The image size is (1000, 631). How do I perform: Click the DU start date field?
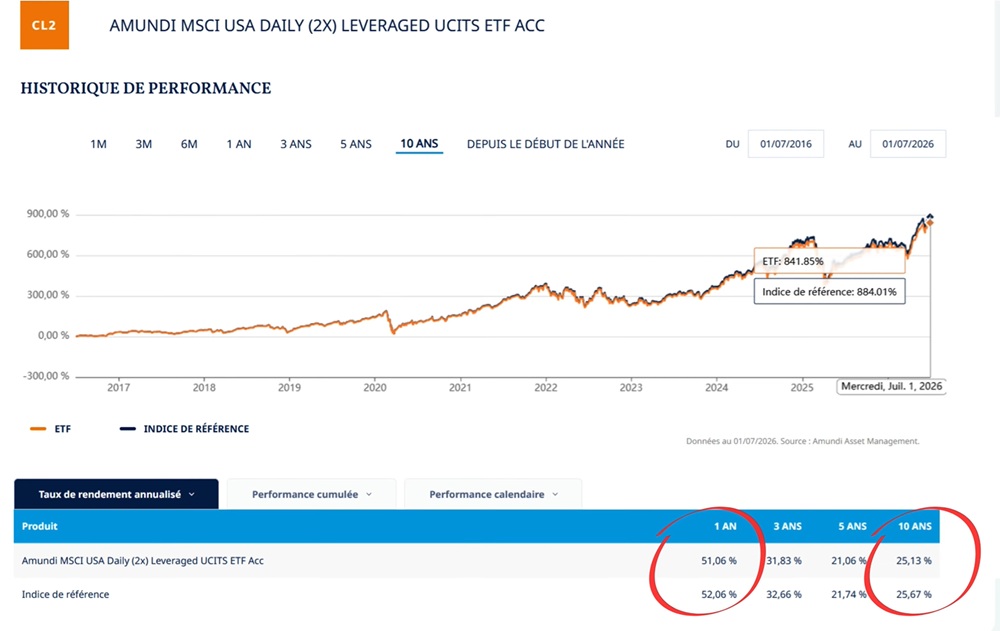pos(786,144)
